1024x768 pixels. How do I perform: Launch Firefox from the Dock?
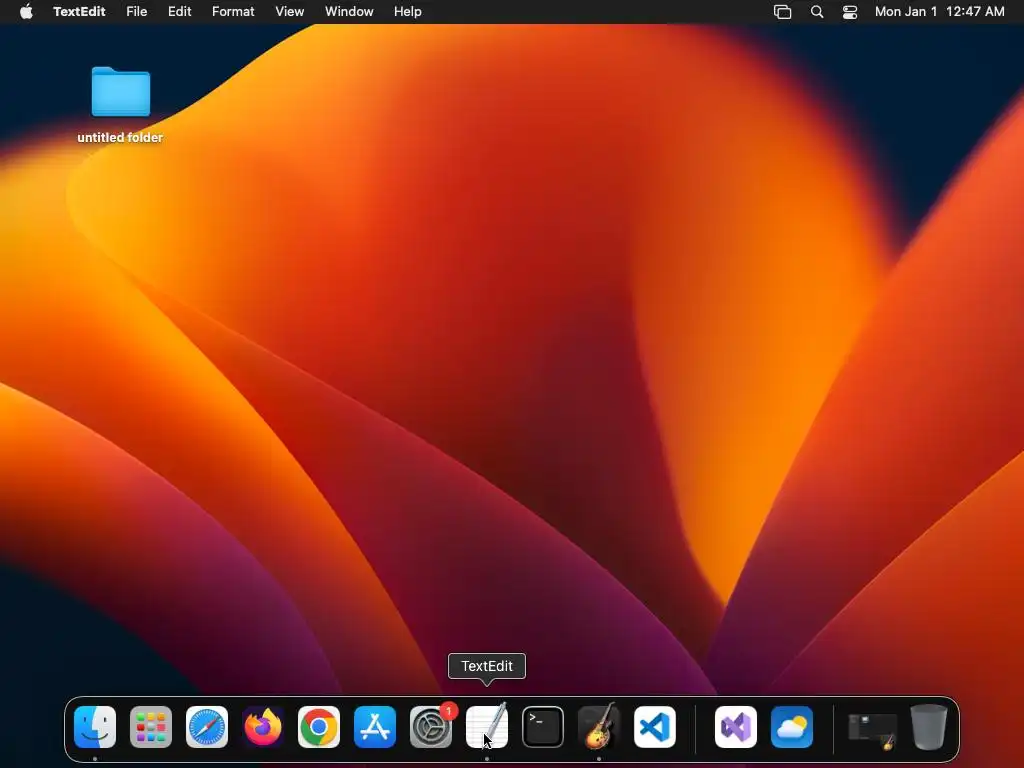263,727
